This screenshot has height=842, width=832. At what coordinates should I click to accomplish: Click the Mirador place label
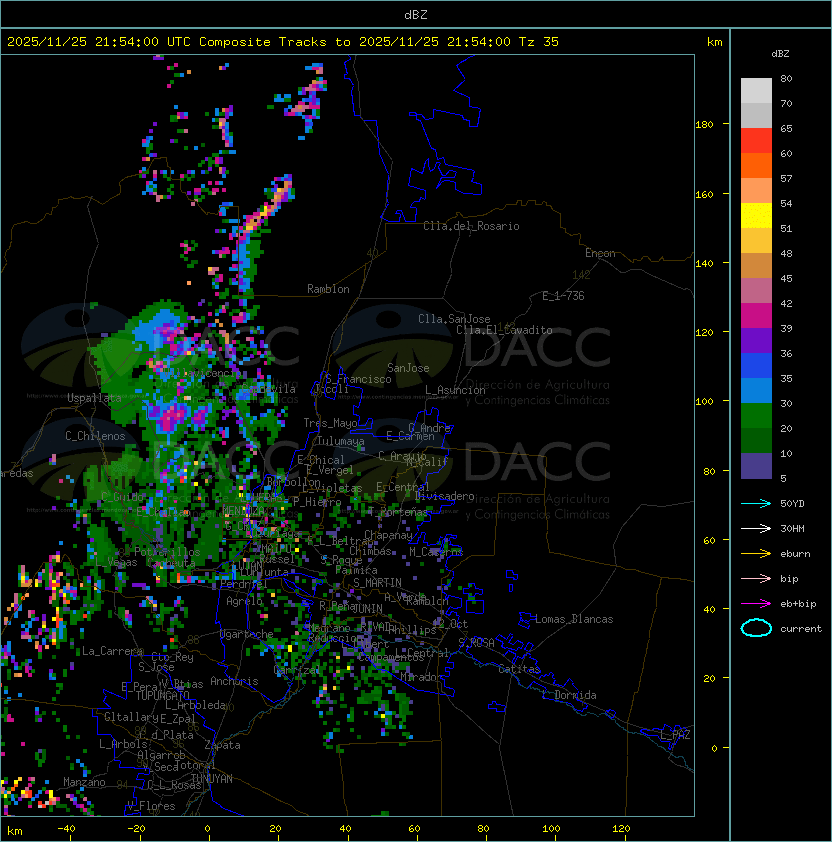click(422, 677)
